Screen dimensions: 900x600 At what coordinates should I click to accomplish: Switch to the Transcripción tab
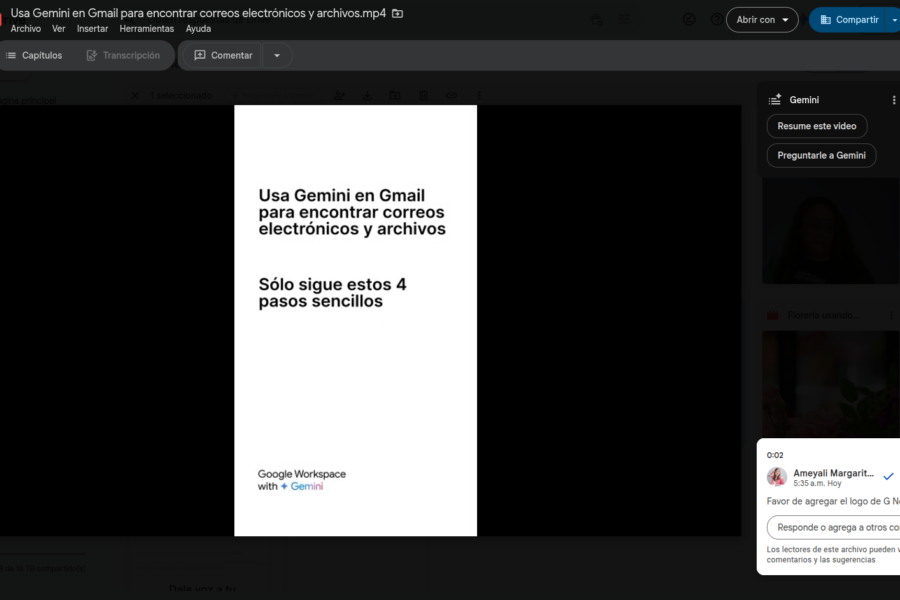123,56
